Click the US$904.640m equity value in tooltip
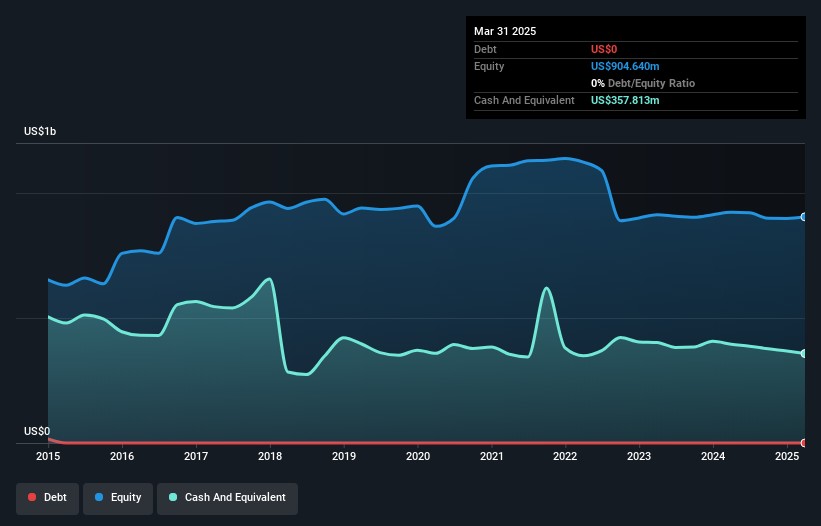821x526 pixels. click(x=625, y=66)
